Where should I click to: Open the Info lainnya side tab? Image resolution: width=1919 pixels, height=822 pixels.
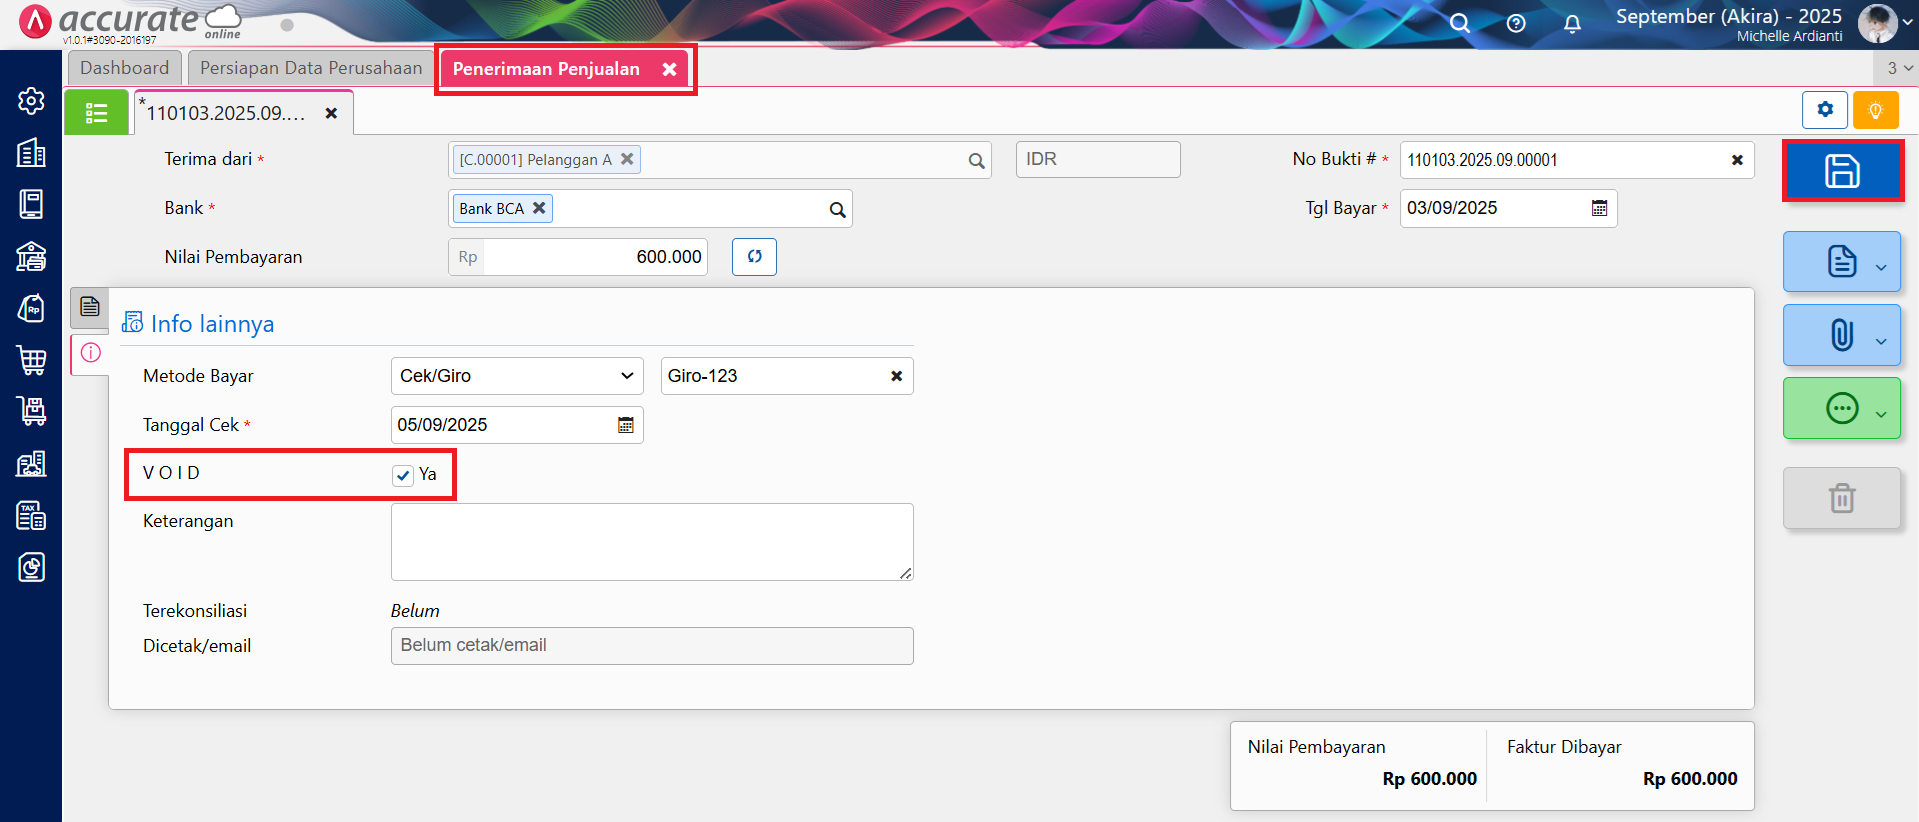tap(91, 353)
